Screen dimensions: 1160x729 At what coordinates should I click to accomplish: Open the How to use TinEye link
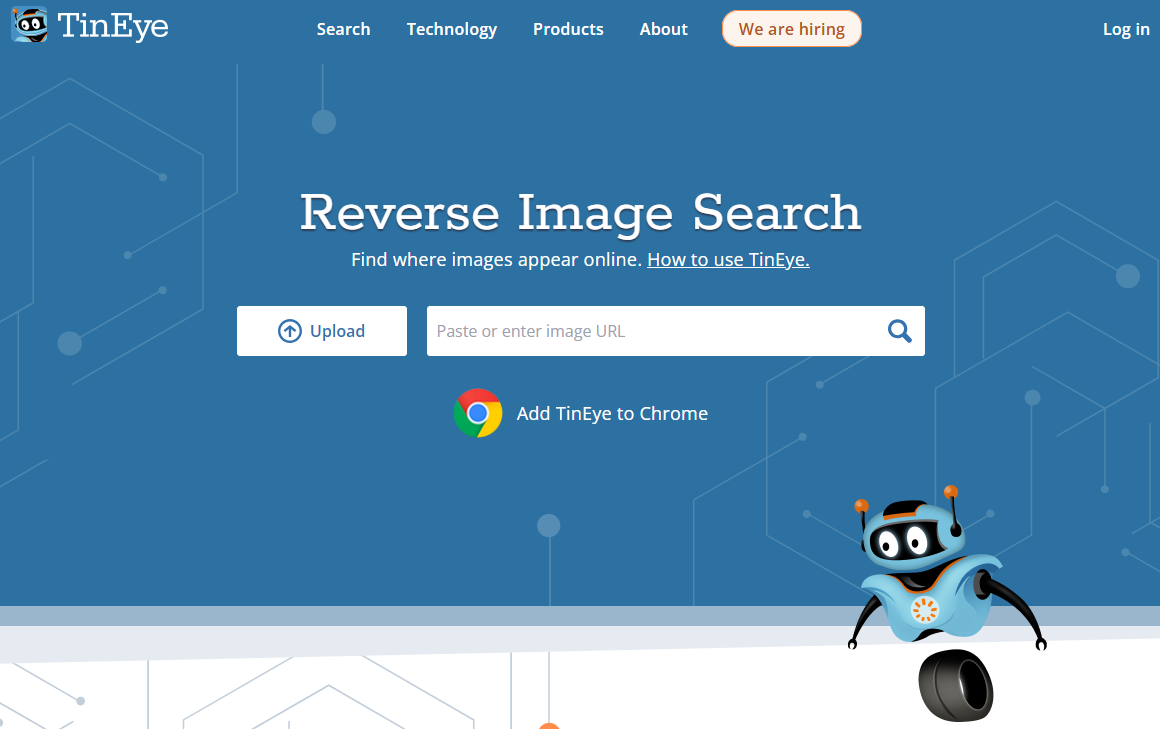[x=728, y=260]
